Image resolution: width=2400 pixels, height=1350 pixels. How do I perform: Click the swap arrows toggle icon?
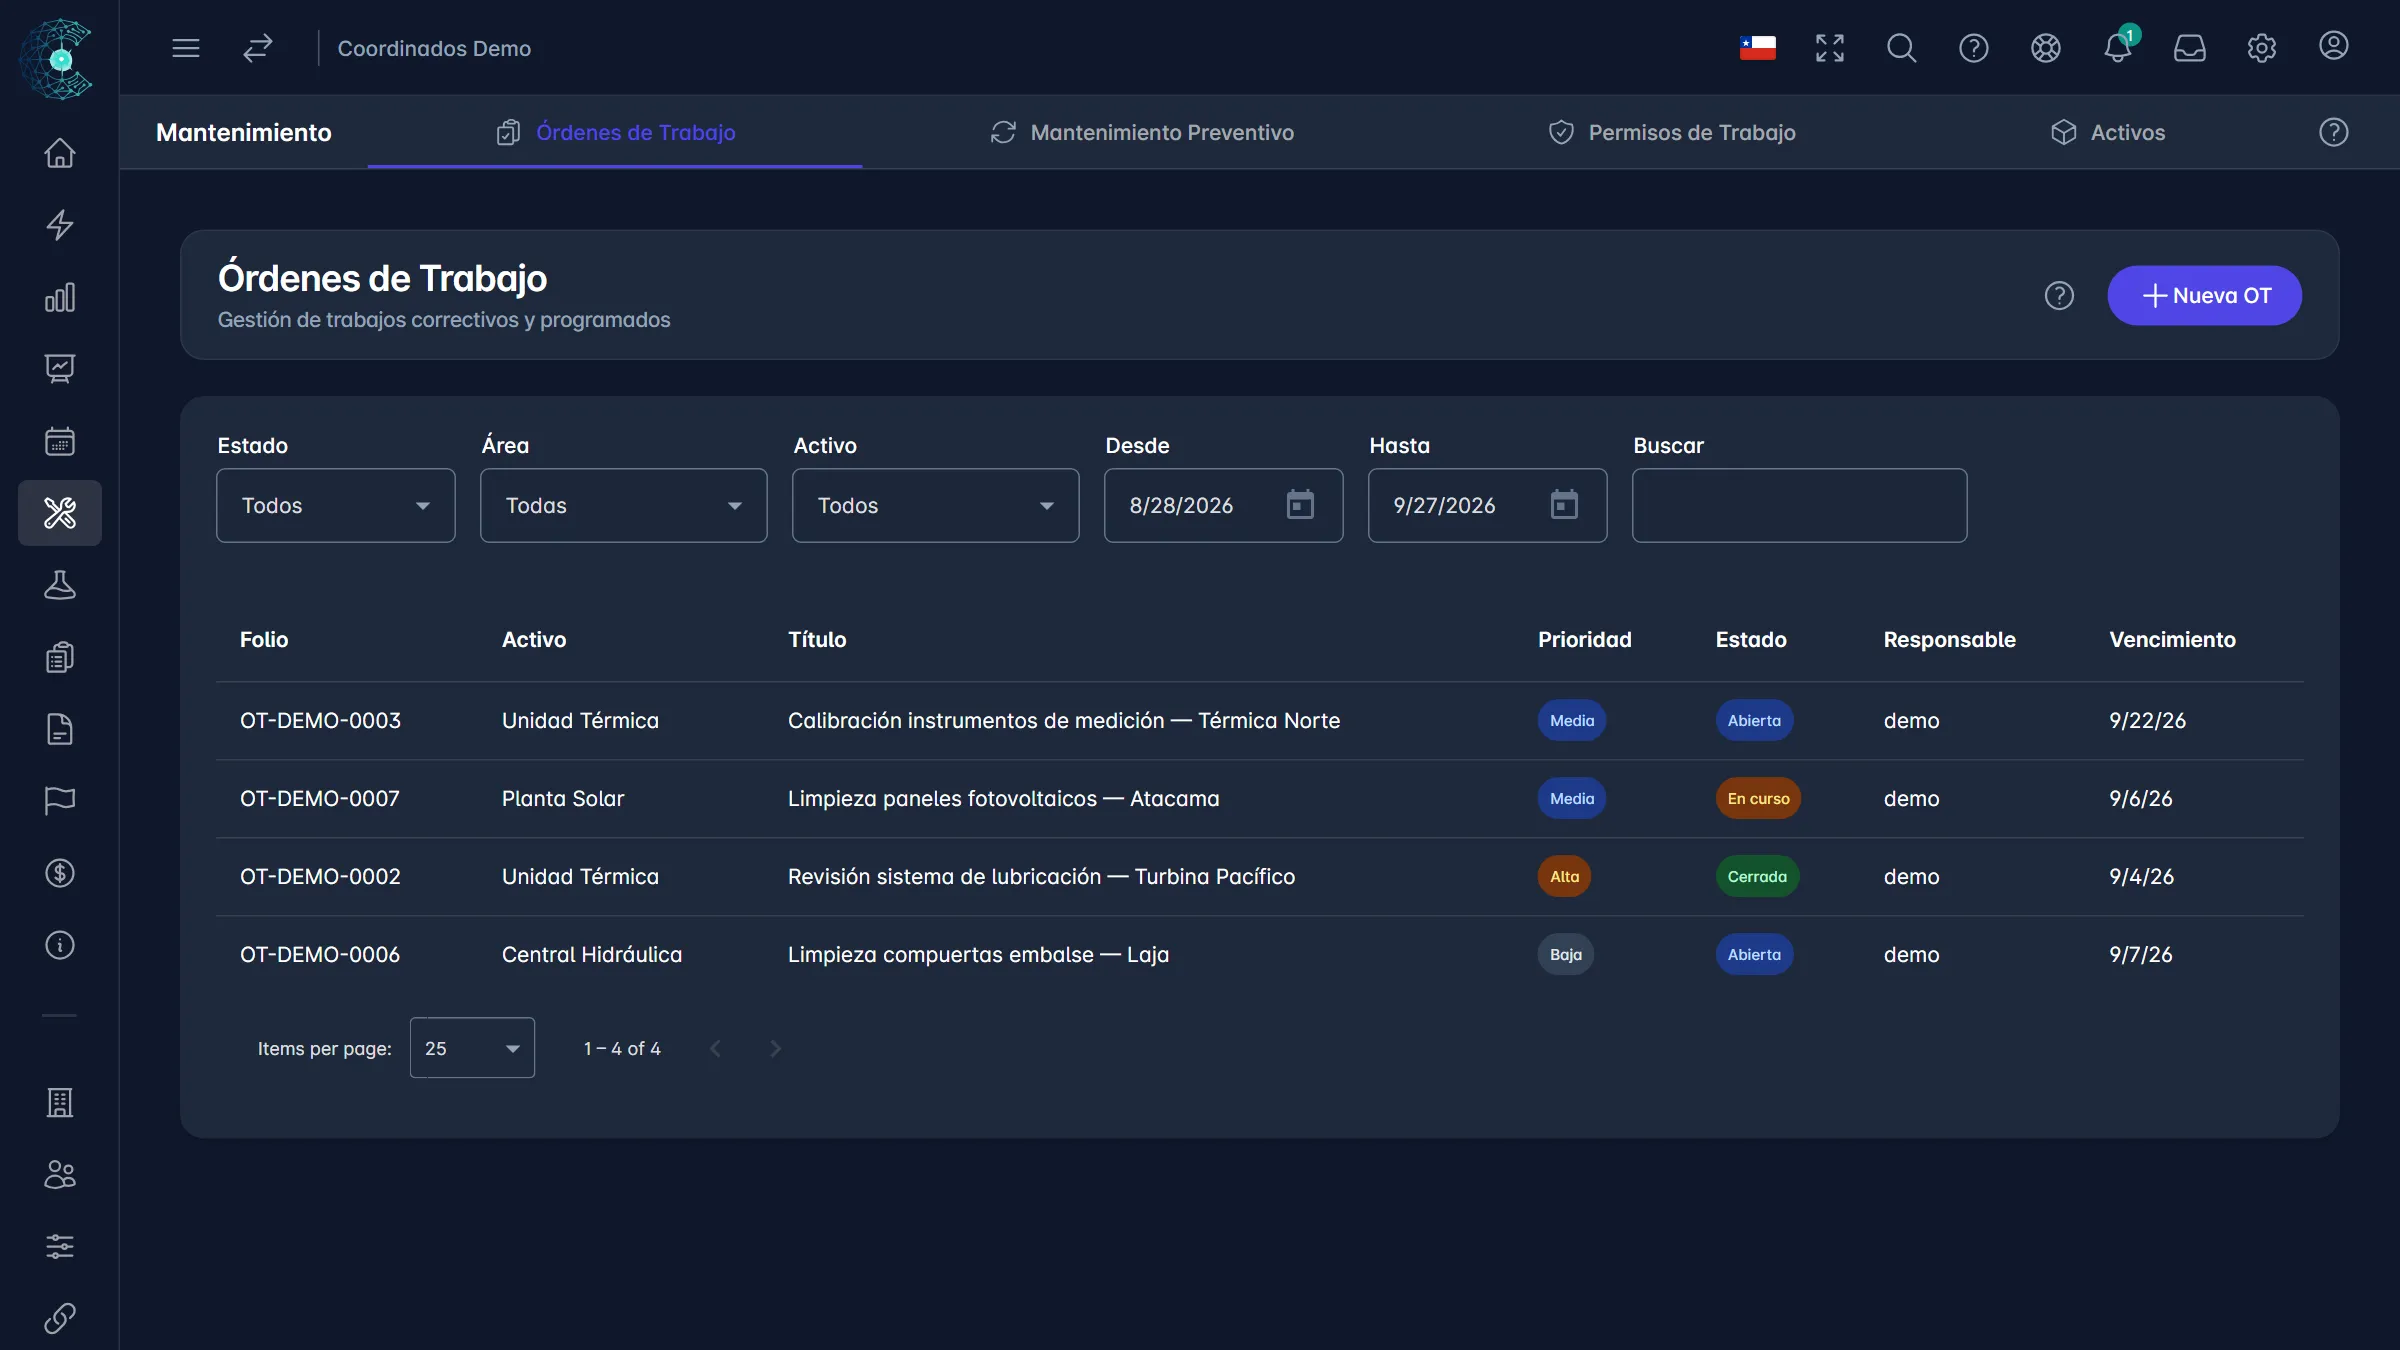[258, 48]
